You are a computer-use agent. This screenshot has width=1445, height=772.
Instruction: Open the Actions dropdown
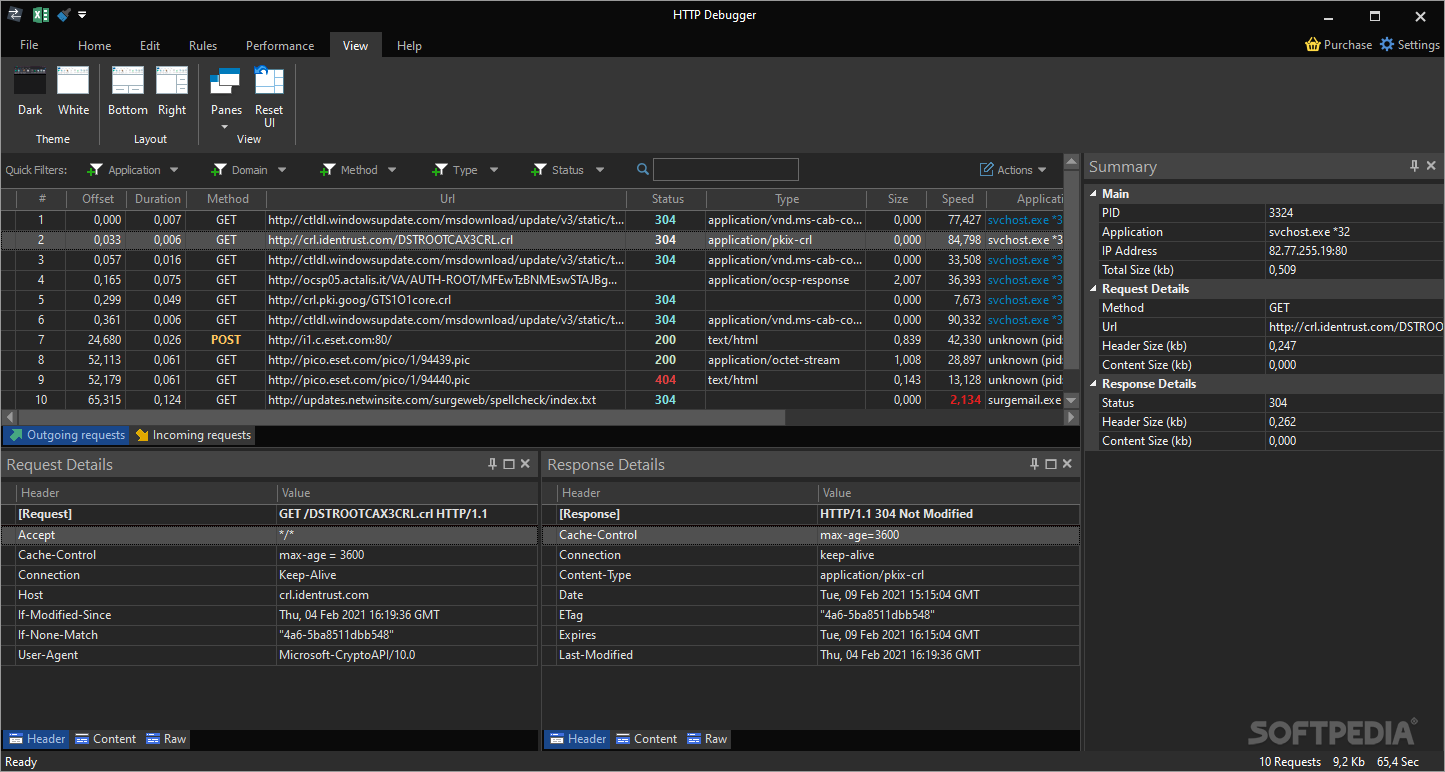point(1013,170)
